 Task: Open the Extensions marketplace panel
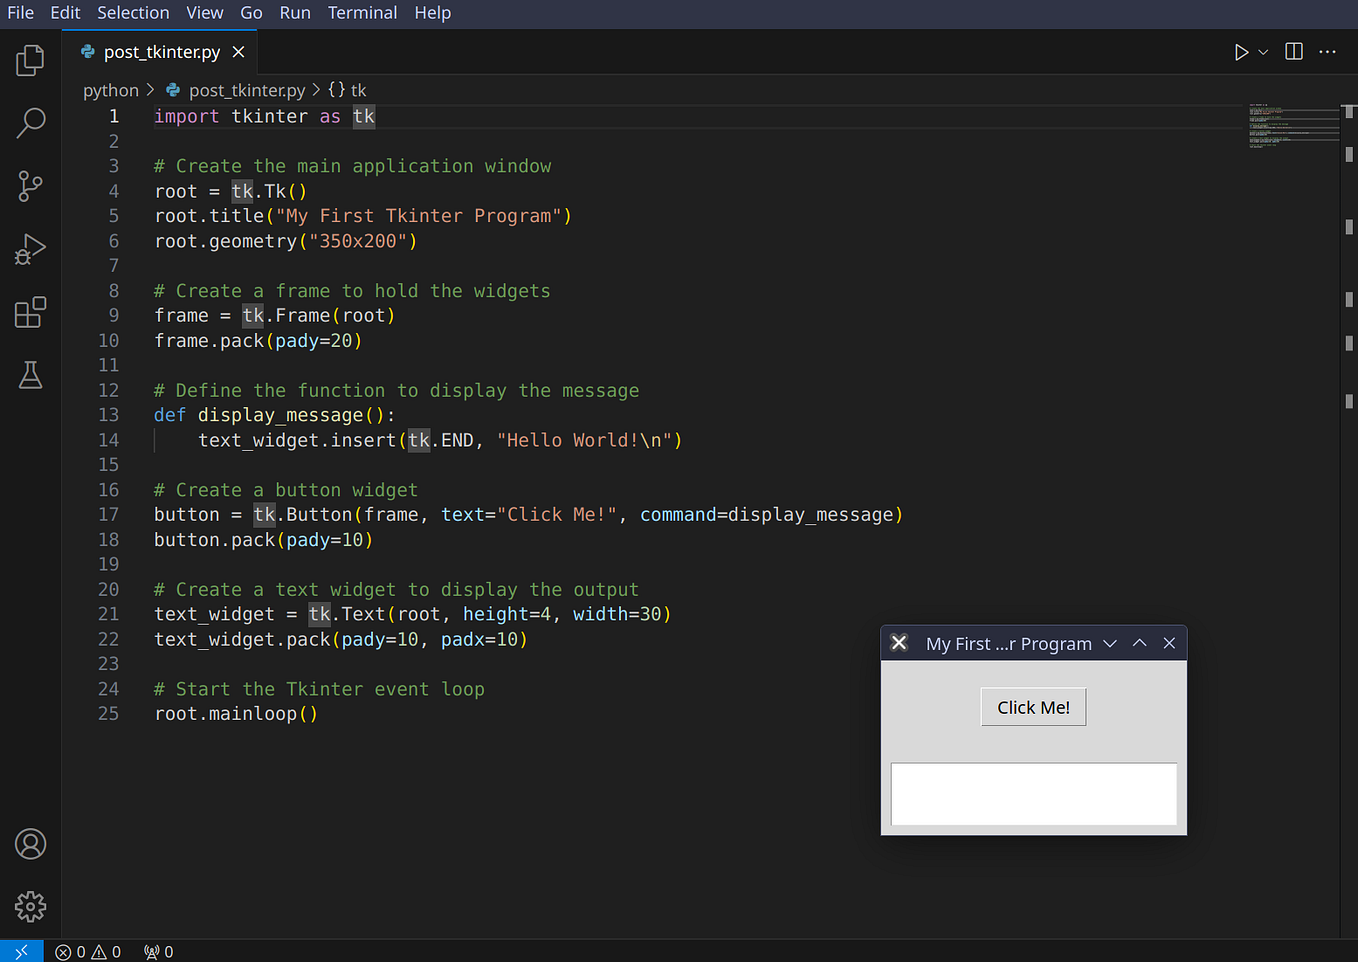[30, 312]
